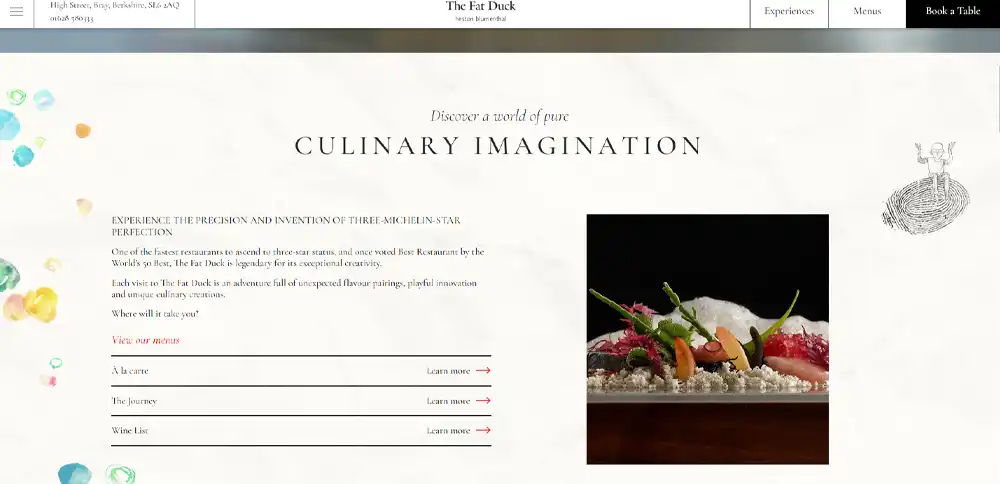This screenshot has width=1000, height=484.
Task: Click The Fat Duck logo
Action: 480,11
